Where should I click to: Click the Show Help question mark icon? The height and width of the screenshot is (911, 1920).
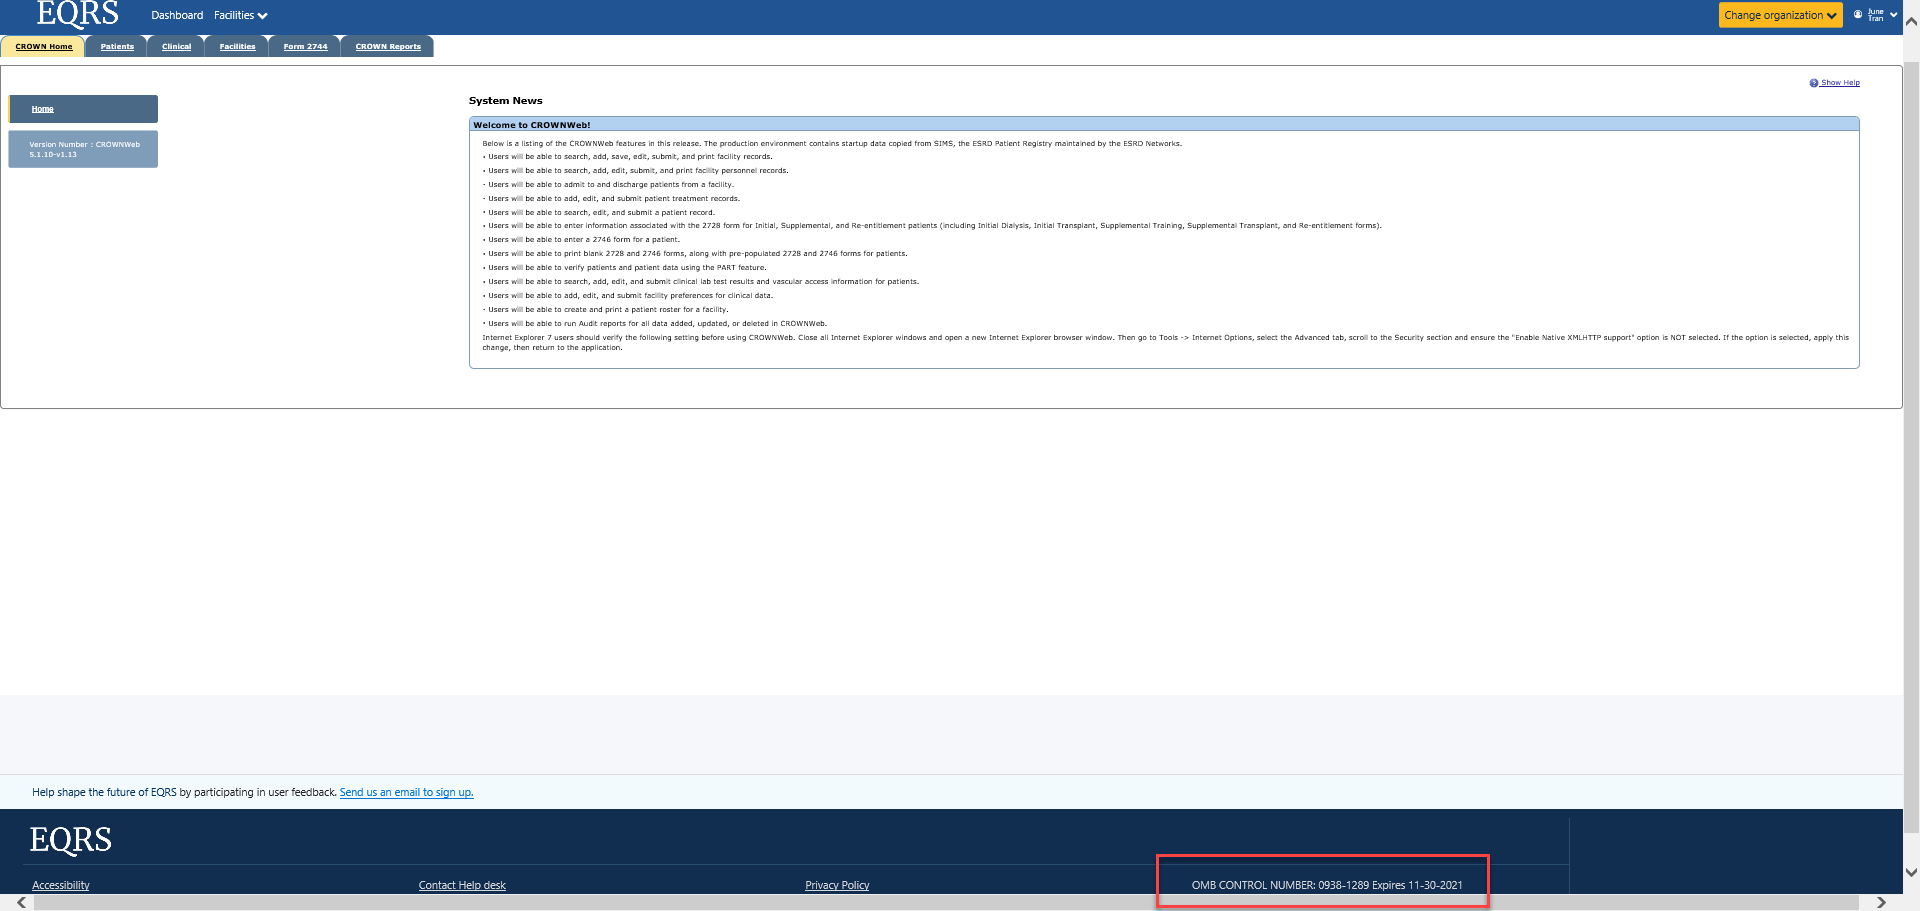(1814, 83)
